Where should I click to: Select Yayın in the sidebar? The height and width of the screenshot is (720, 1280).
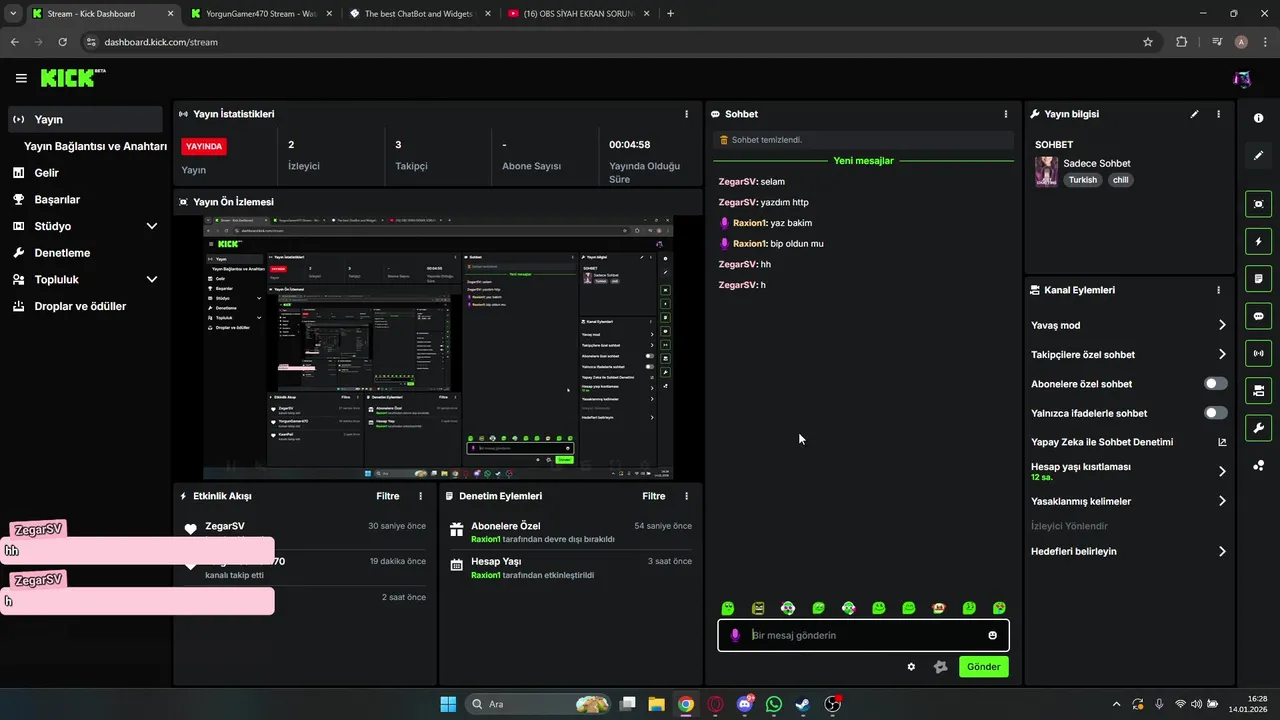85,119
